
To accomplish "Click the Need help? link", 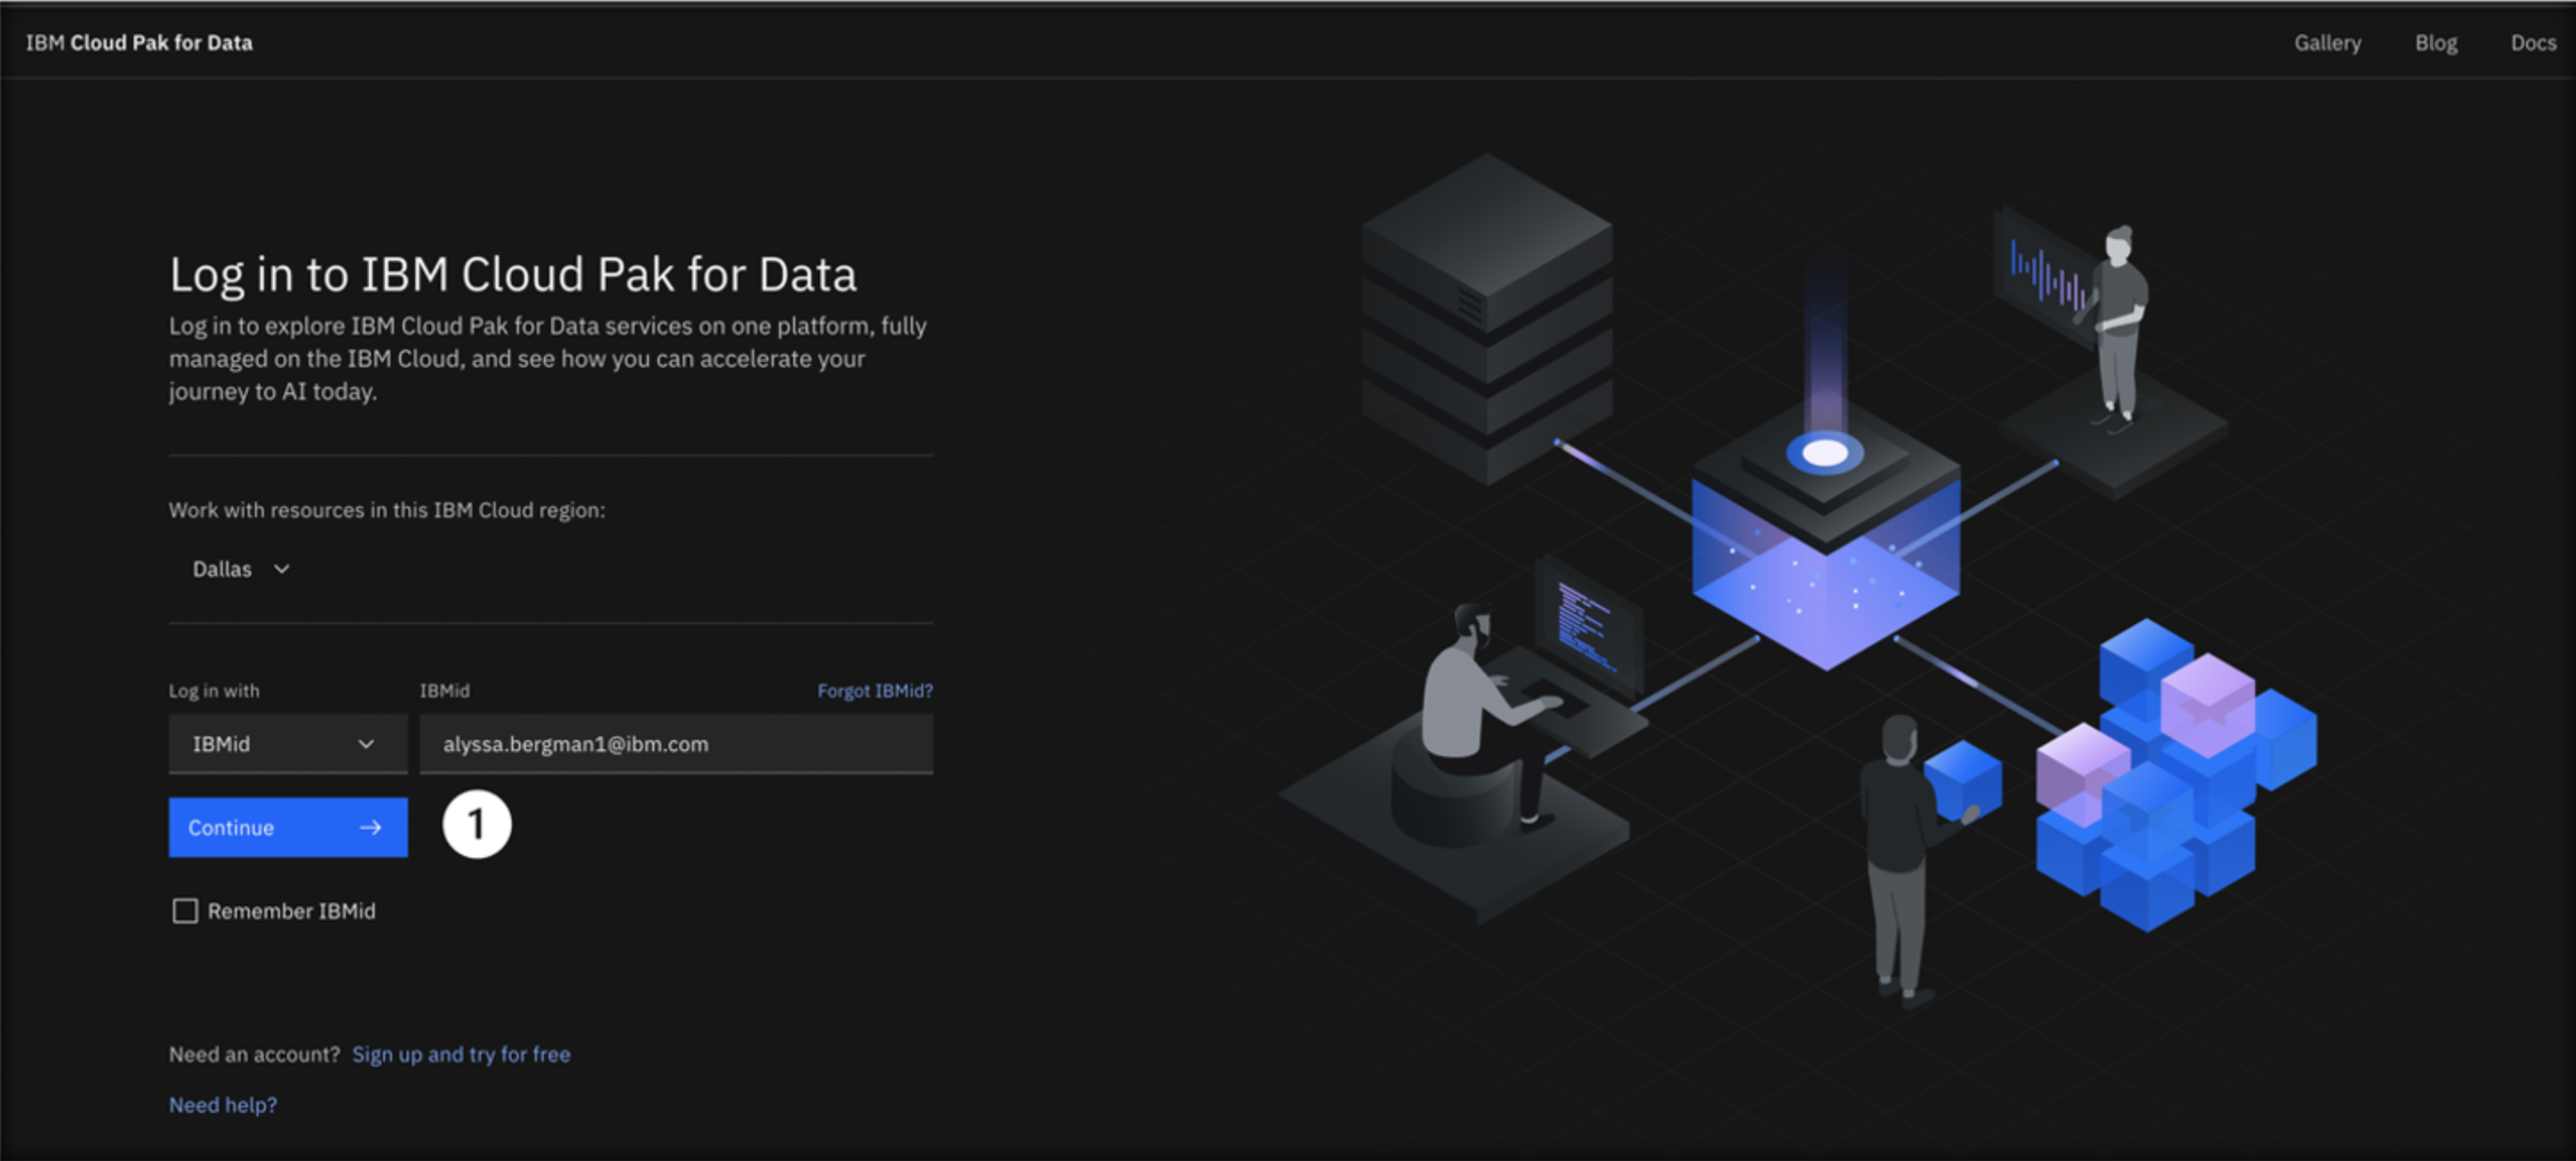I will click(223, 1105).
